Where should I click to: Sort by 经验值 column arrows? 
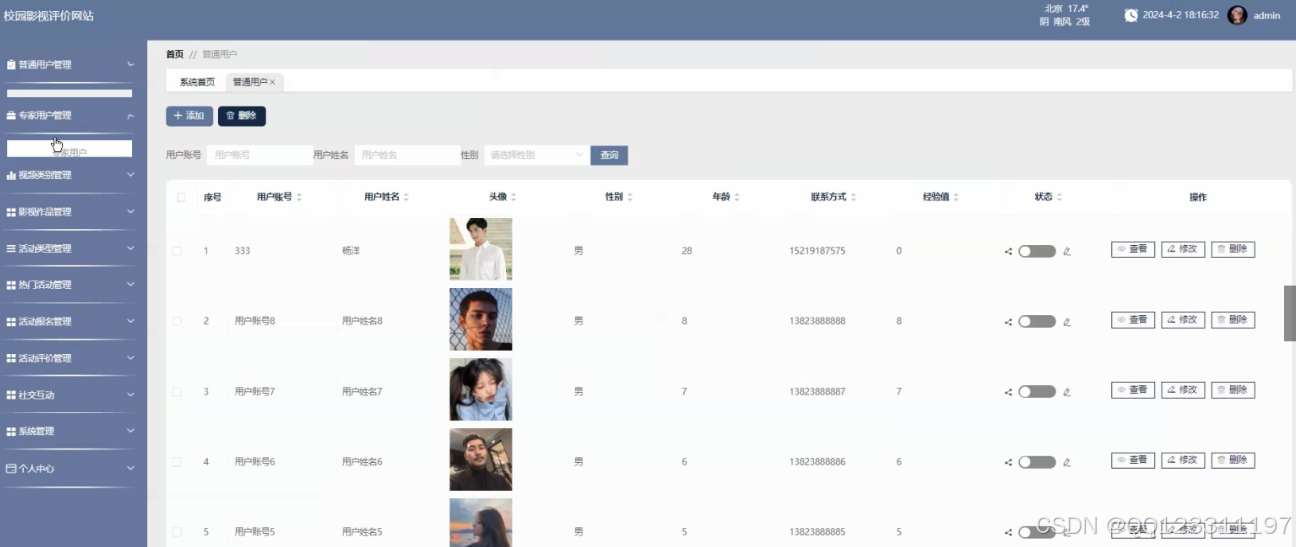coord(956,197)
